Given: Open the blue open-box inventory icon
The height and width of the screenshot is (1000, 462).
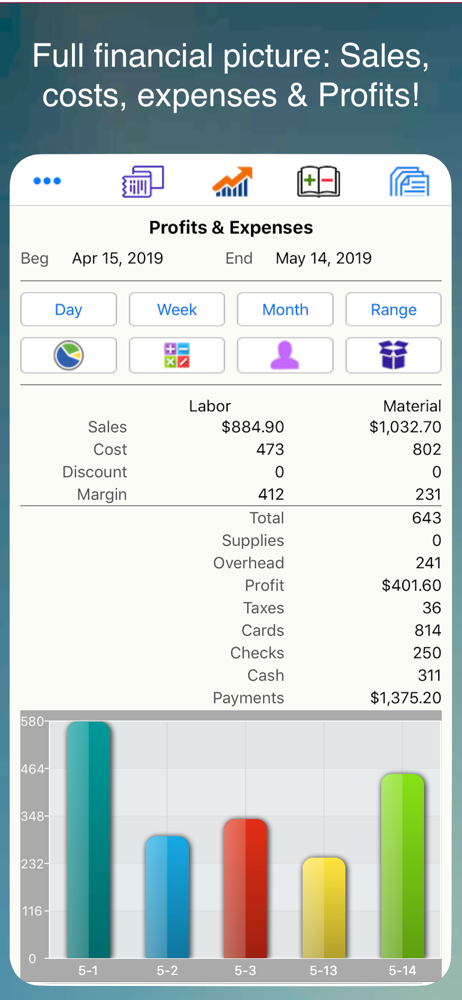Looking at the screenshot, I should [x=394, y=355].
